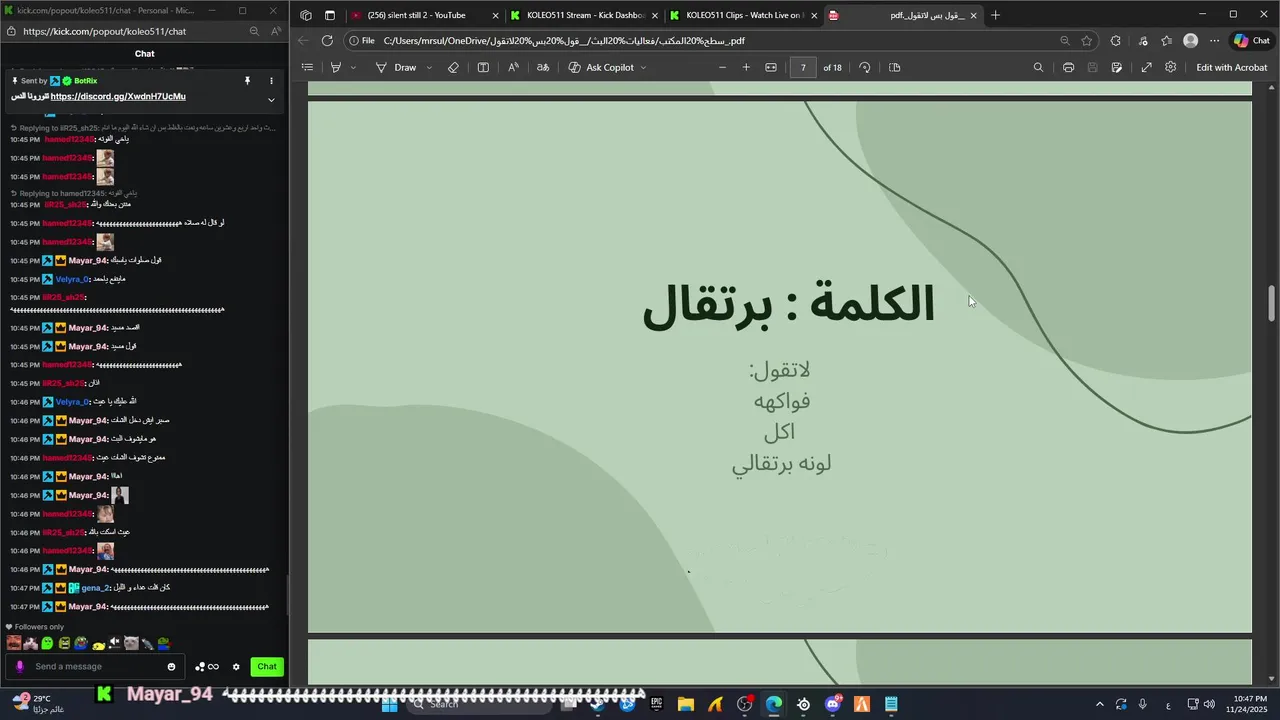Screen dimensions: 1280x720
Task: Rotate the PDF page
Action: tap(865, 67)
